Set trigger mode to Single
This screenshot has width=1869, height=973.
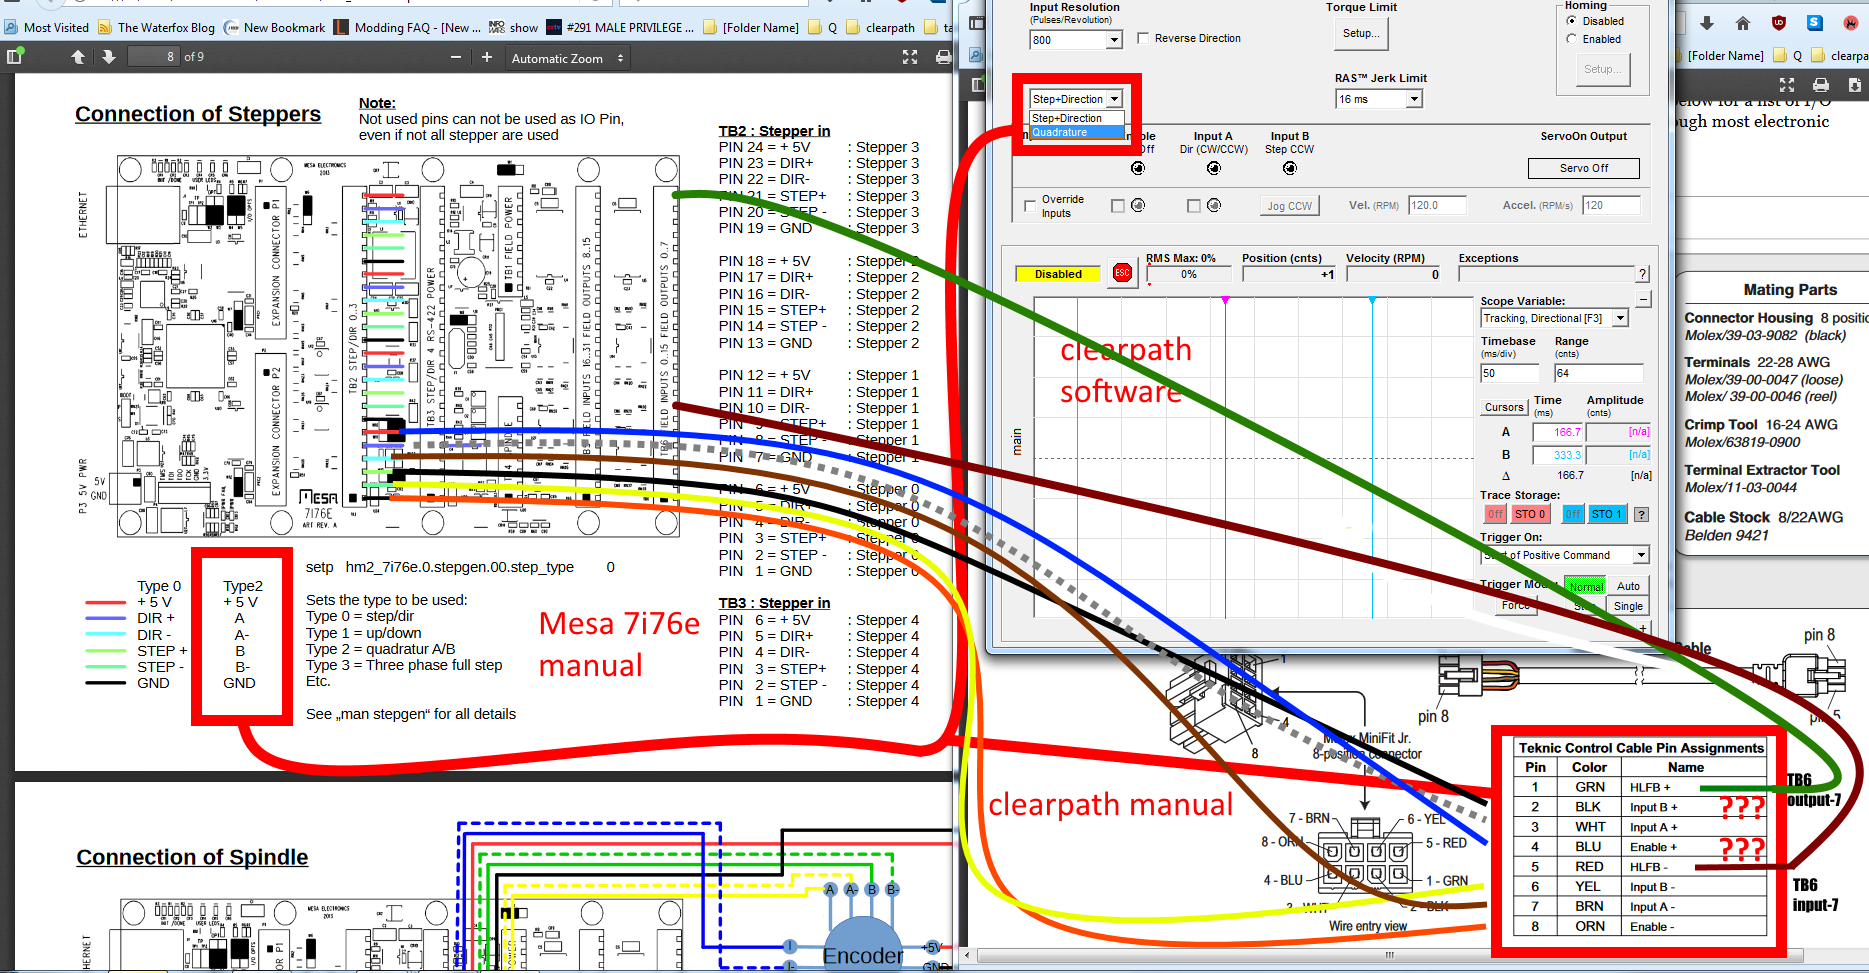click(1628, 606)
